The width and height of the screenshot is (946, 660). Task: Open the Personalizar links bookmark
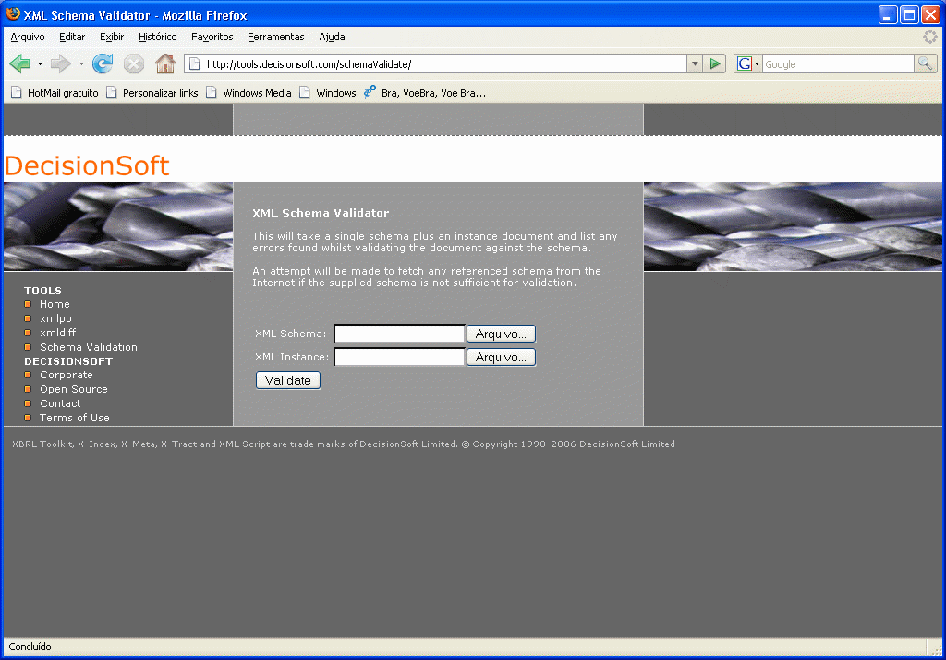(153, 93)
